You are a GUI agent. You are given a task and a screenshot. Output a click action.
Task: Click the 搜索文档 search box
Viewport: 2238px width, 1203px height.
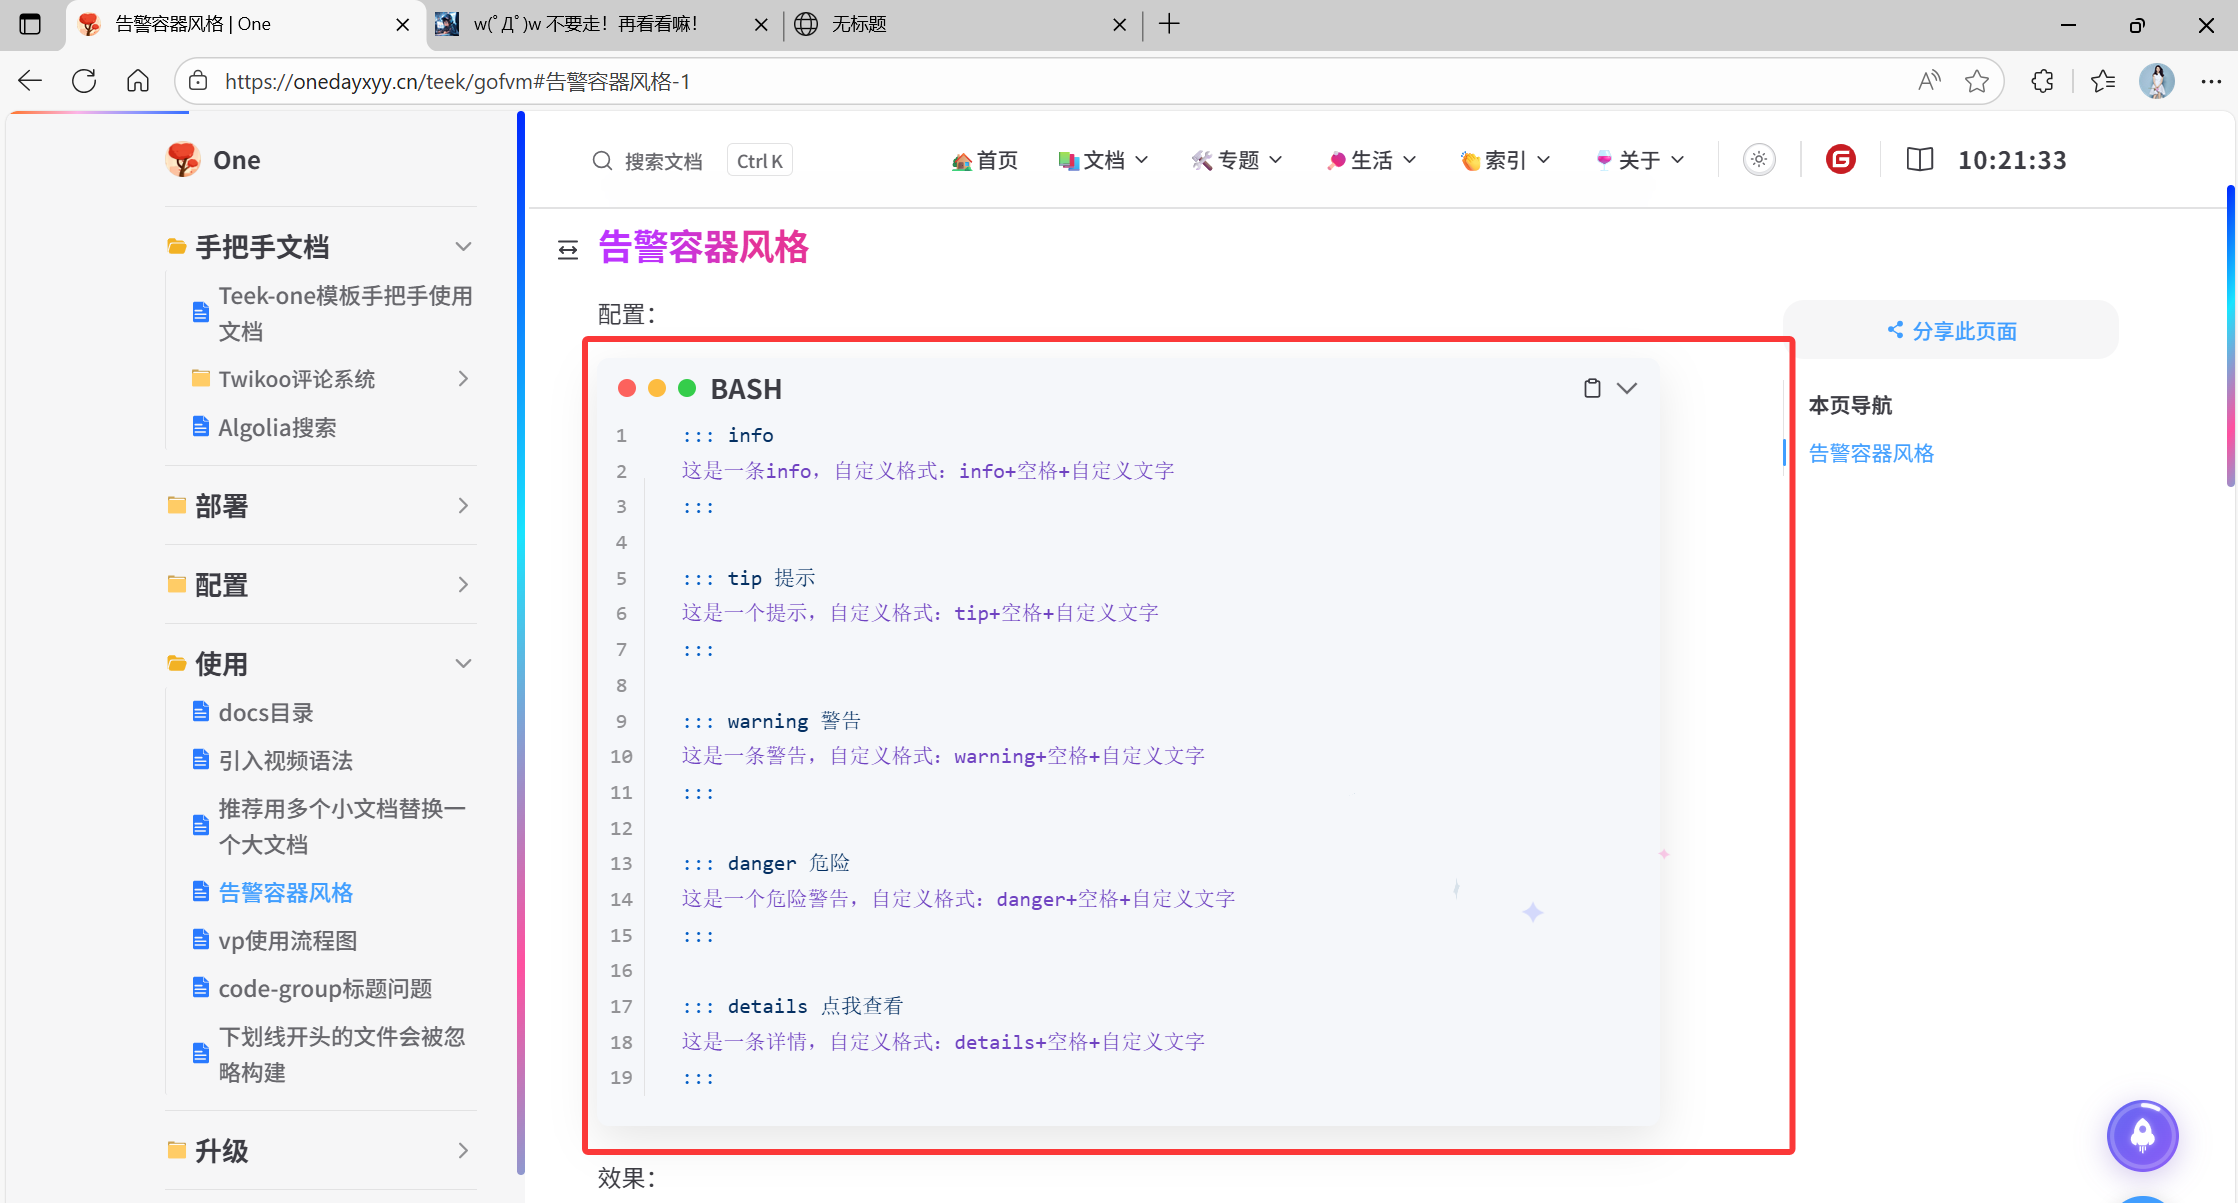point(663,161)
